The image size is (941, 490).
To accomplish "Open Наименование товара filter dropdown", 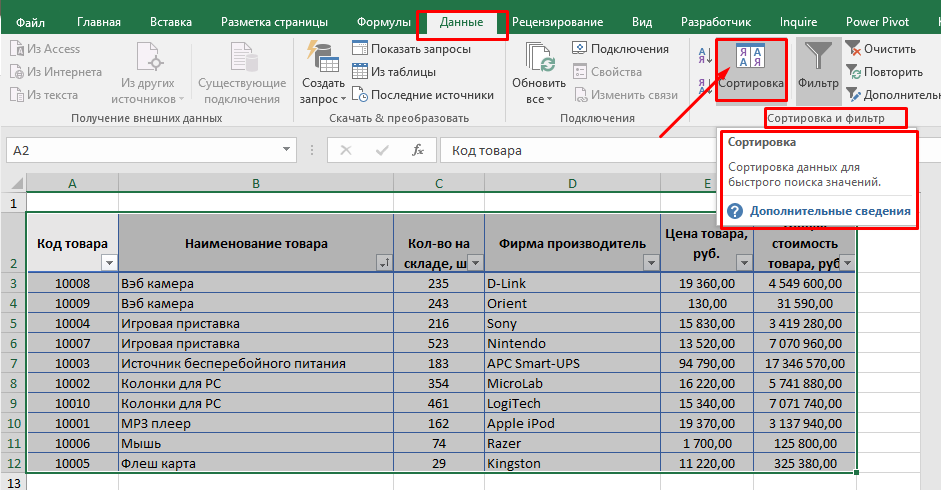I will coord(384,262).
